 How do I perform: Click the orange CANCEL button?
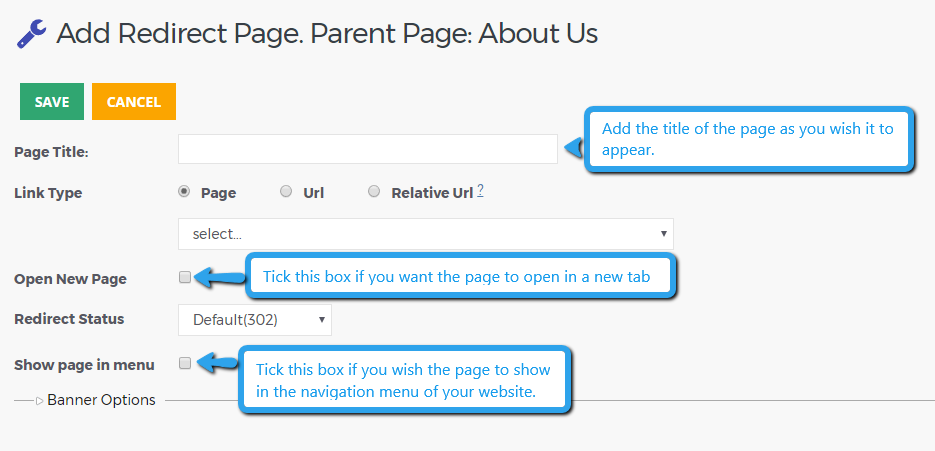[134, 101]
